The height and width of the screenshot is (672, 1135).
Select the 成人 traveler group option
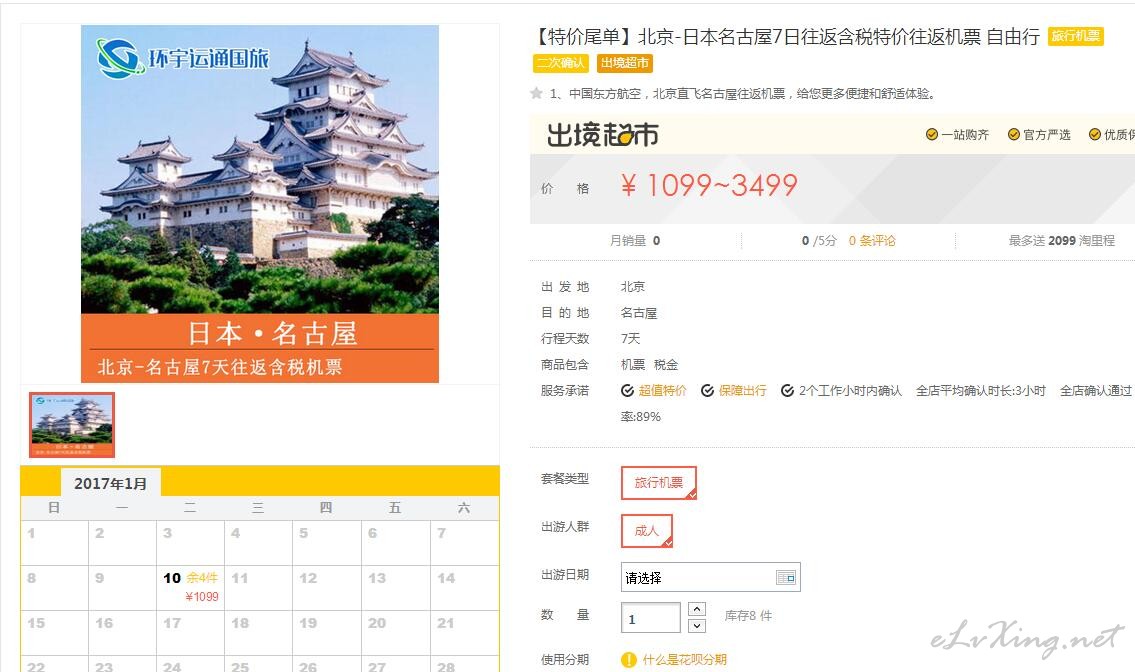pos(646,531)
